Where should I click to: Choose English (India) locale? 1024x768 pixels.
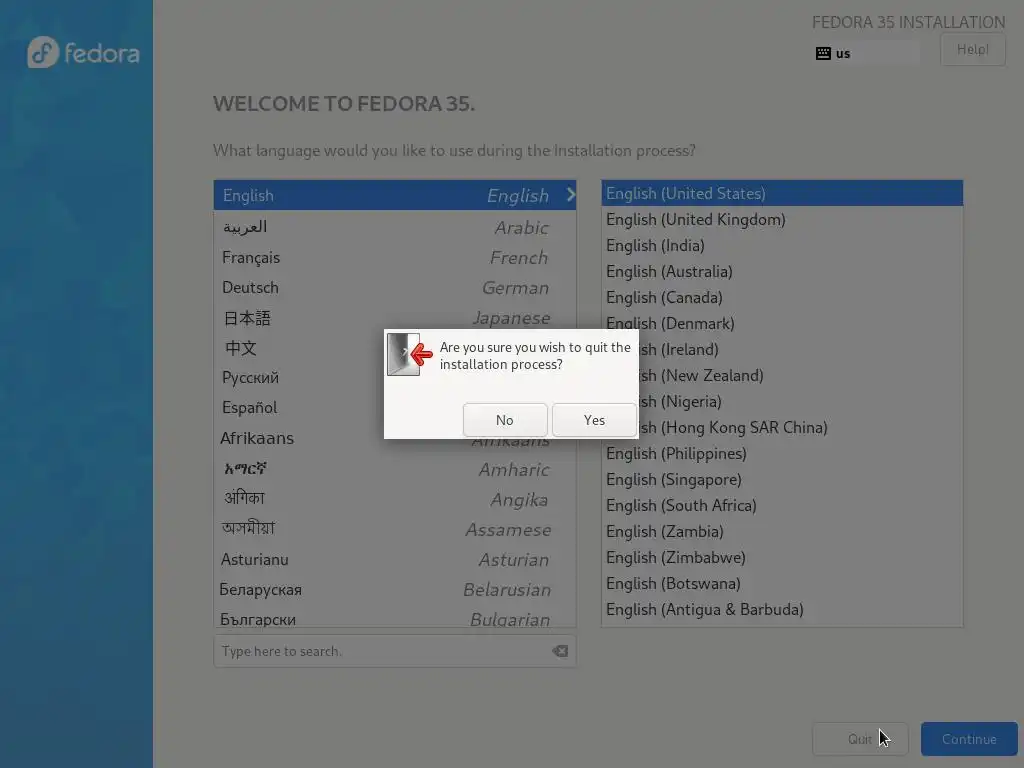click(782, 246)
